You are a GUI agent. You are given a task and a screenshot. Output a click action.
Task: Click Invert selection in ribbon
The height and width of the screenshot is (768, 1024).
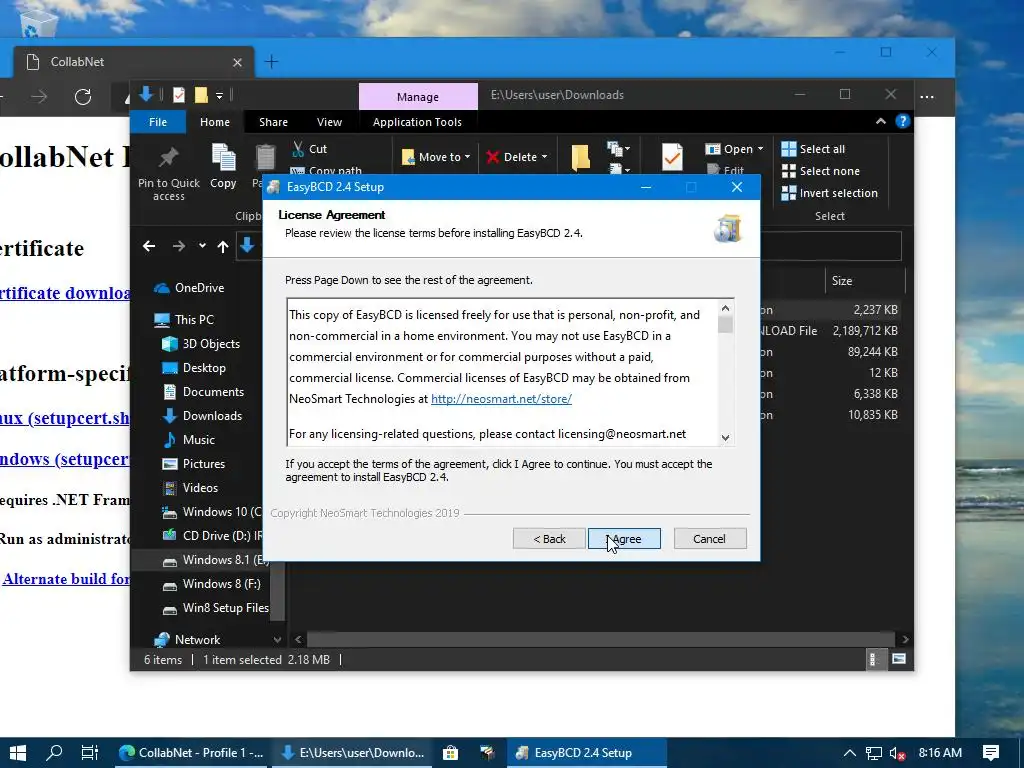coord(830,193)
